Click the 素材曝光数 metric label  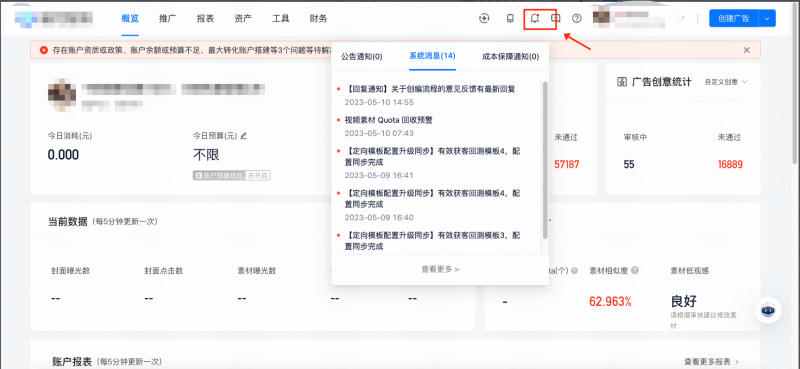(257, 270)
